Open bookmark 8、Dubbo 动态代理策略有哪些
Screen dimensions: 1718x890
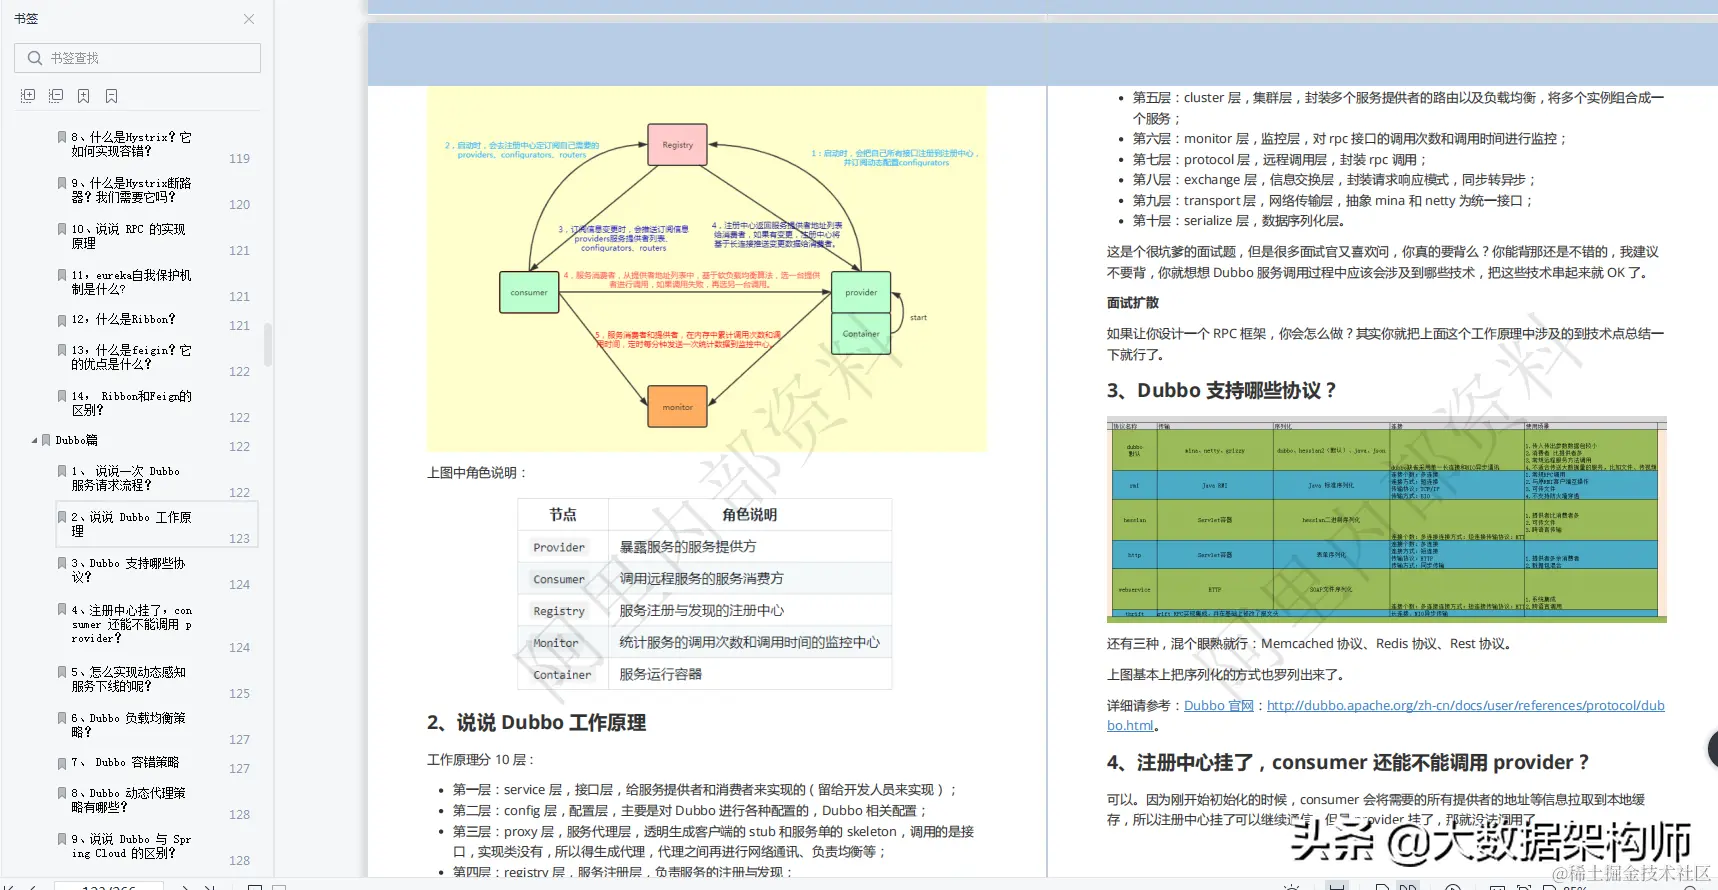pos(128,800)
